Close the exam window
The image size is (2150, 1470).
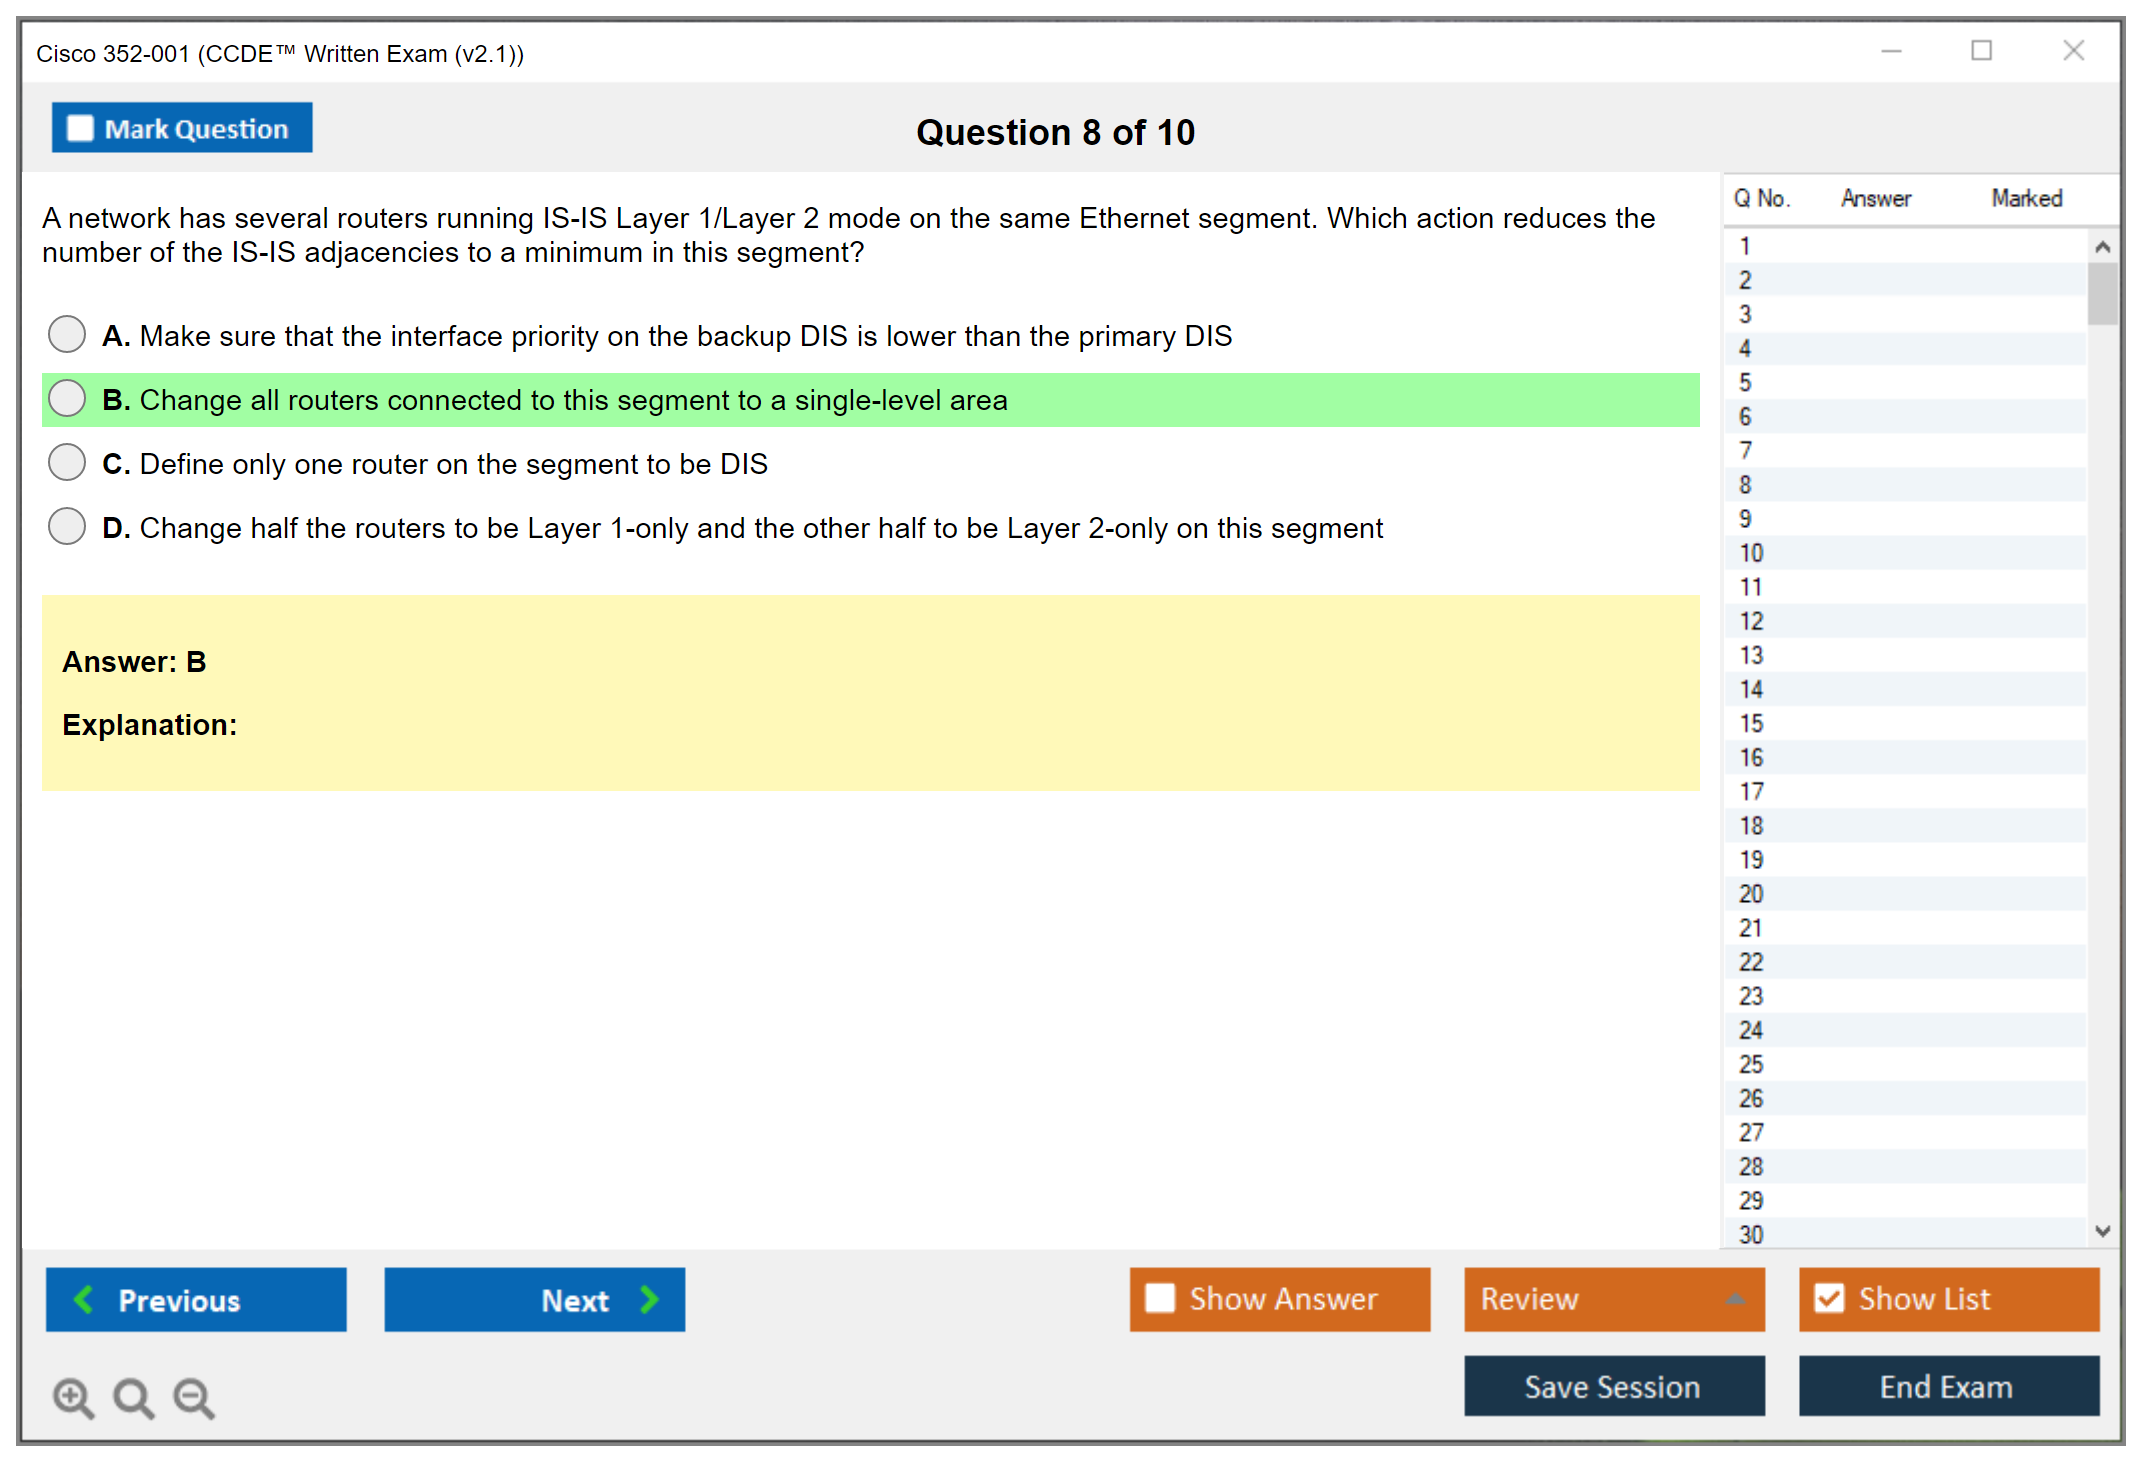2073,51
